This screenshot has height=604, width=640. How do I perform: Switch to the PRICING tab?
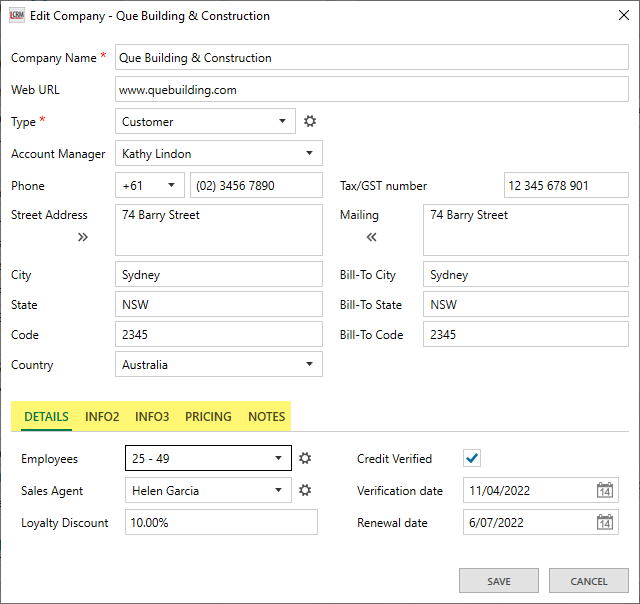[x=208, y=417]
